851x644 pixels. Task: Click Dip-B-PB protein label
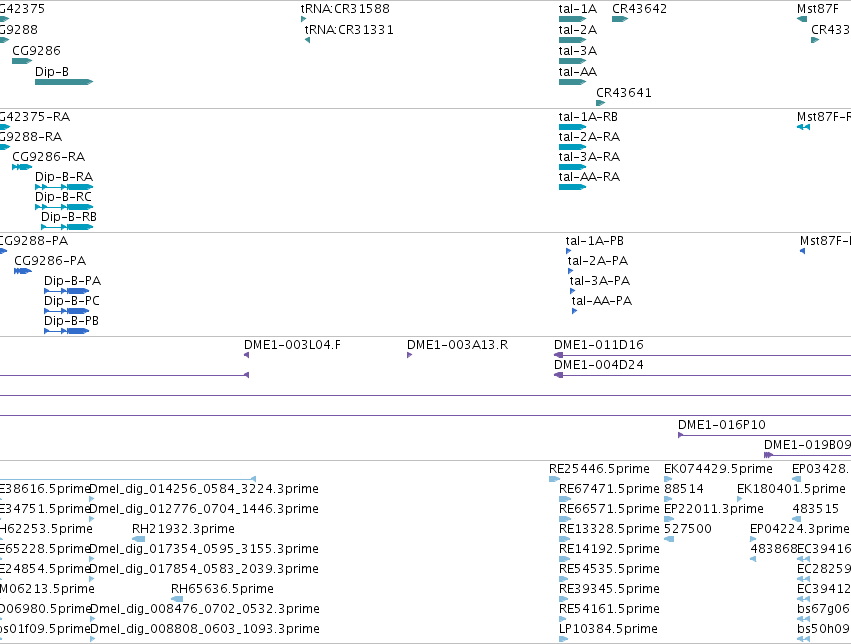71,321
